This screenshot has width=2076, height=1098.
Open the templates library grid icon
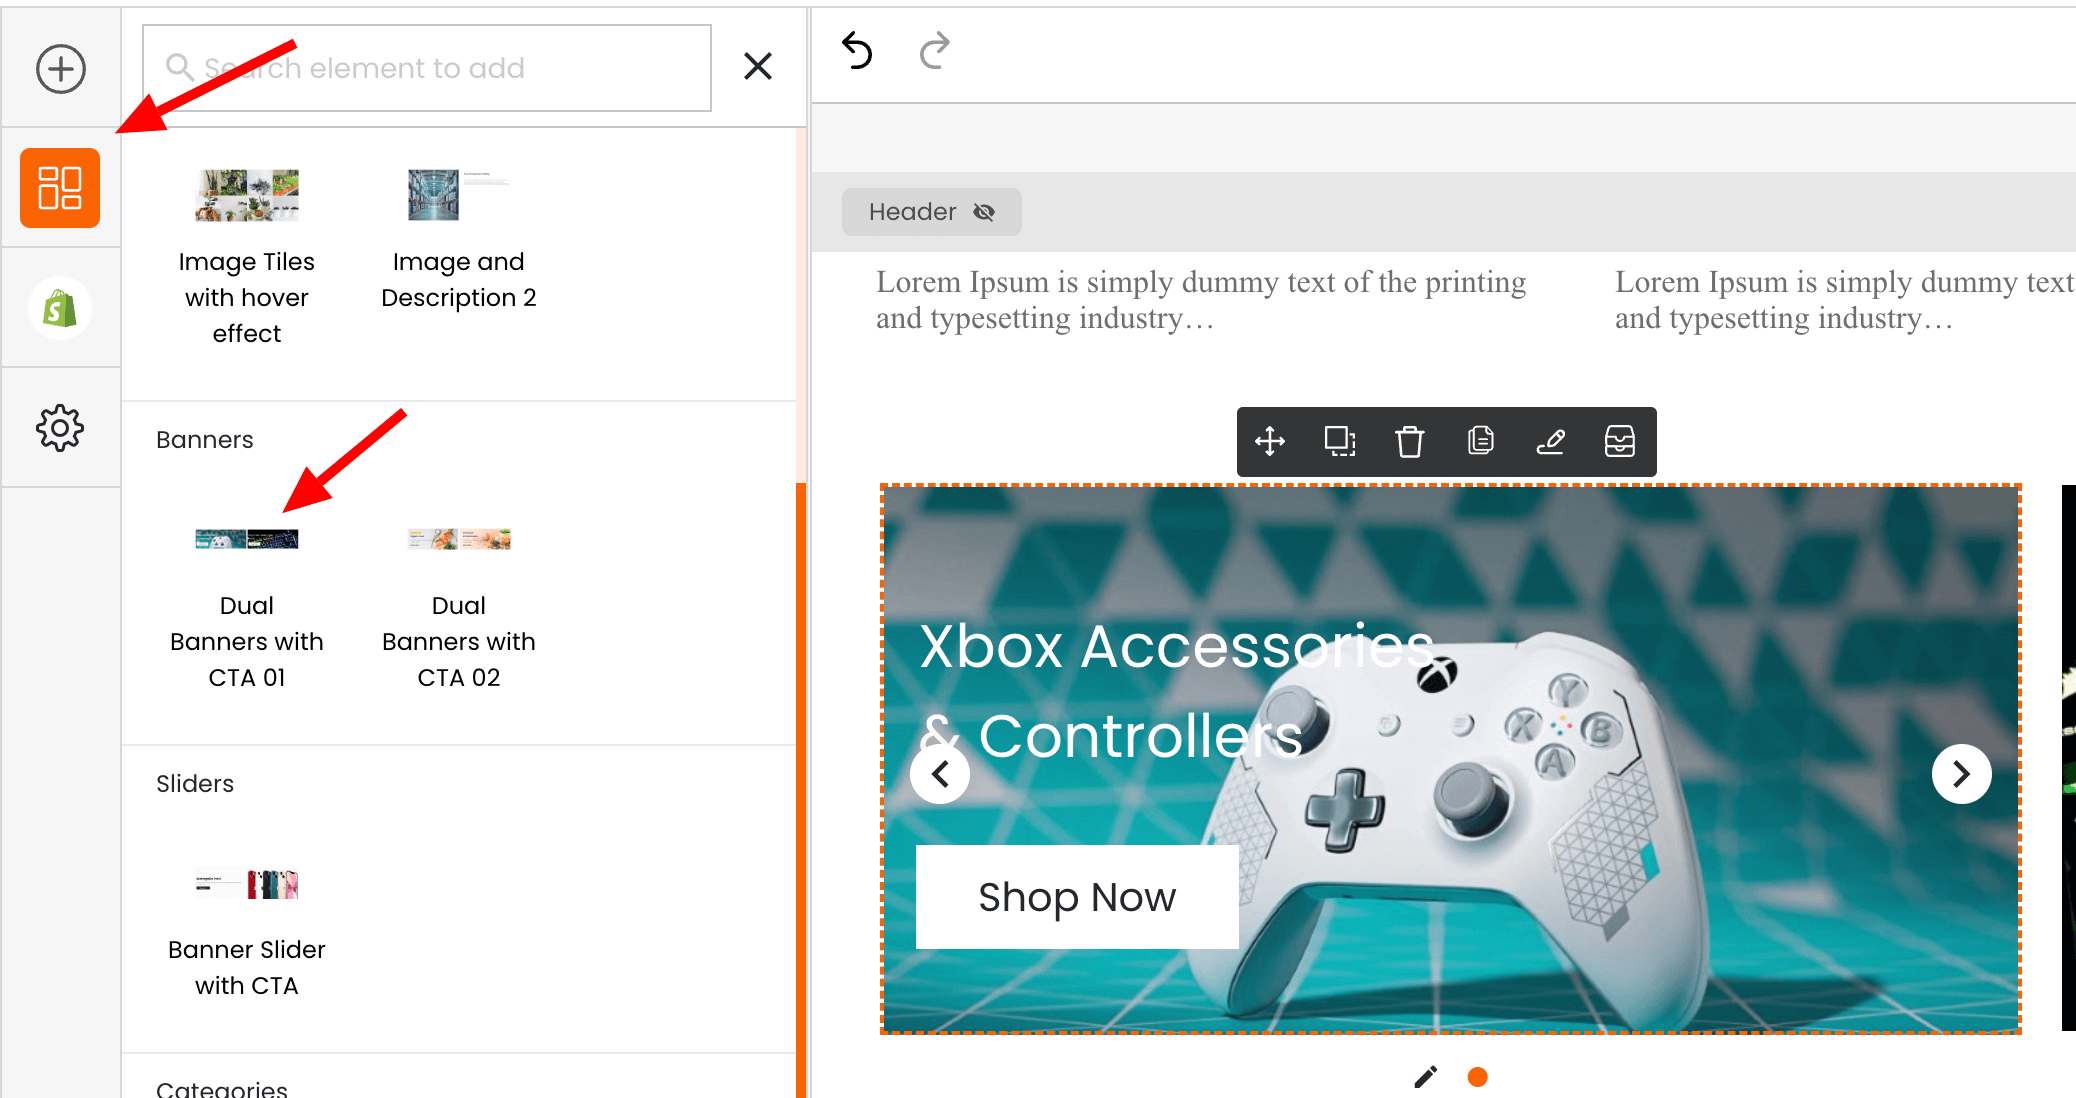[60, 188]
